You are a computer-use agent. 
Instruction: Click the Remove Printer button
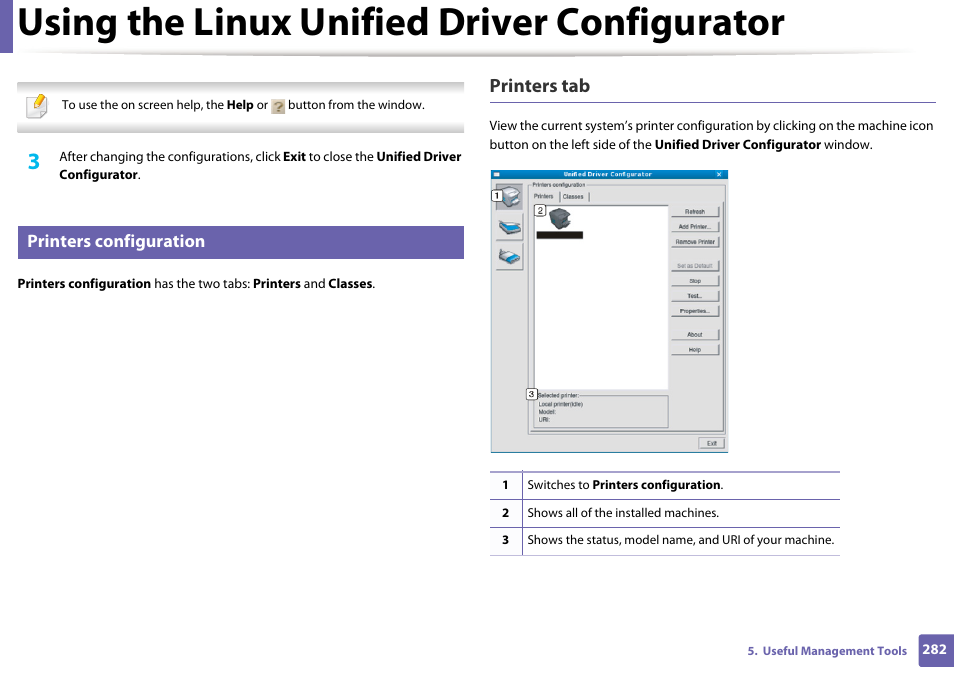click(695, 243)
